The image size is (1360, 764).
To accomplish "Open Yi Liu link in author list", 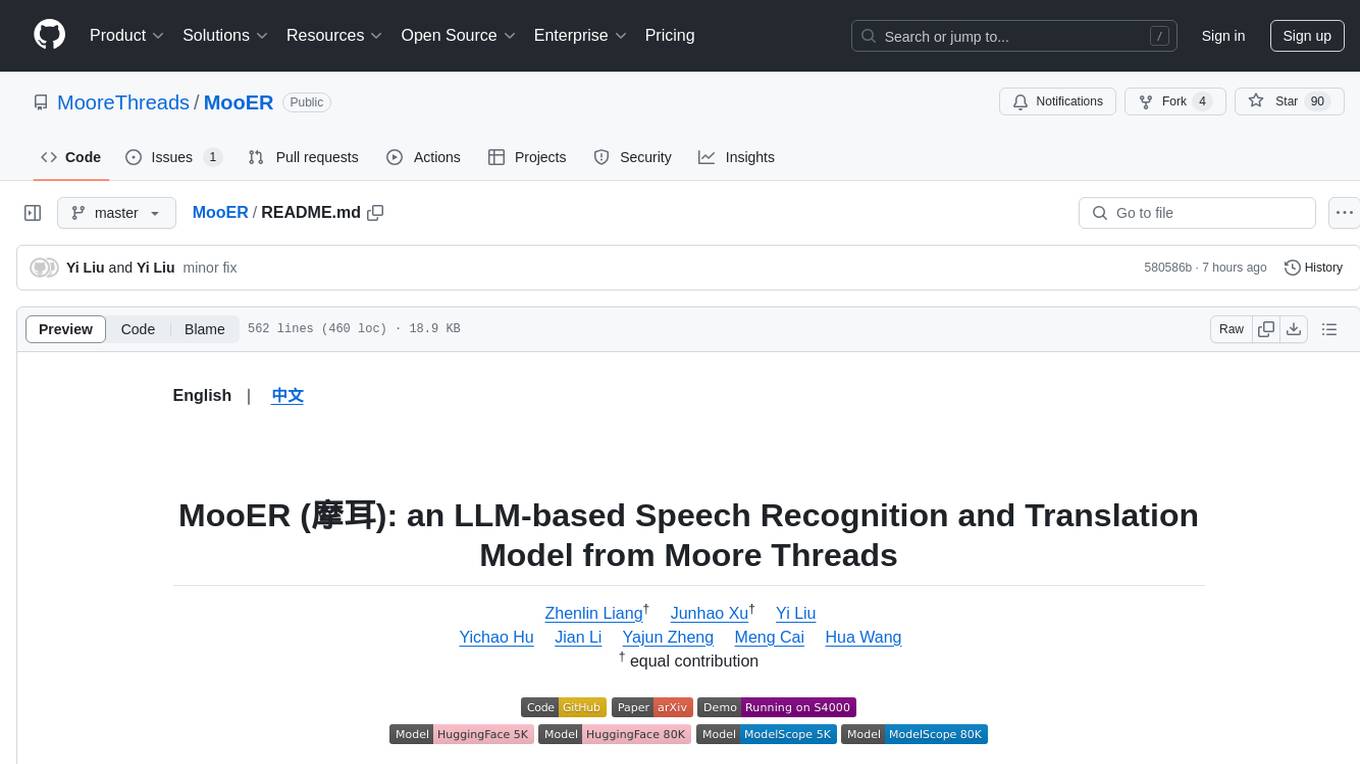I will [796, 614].
